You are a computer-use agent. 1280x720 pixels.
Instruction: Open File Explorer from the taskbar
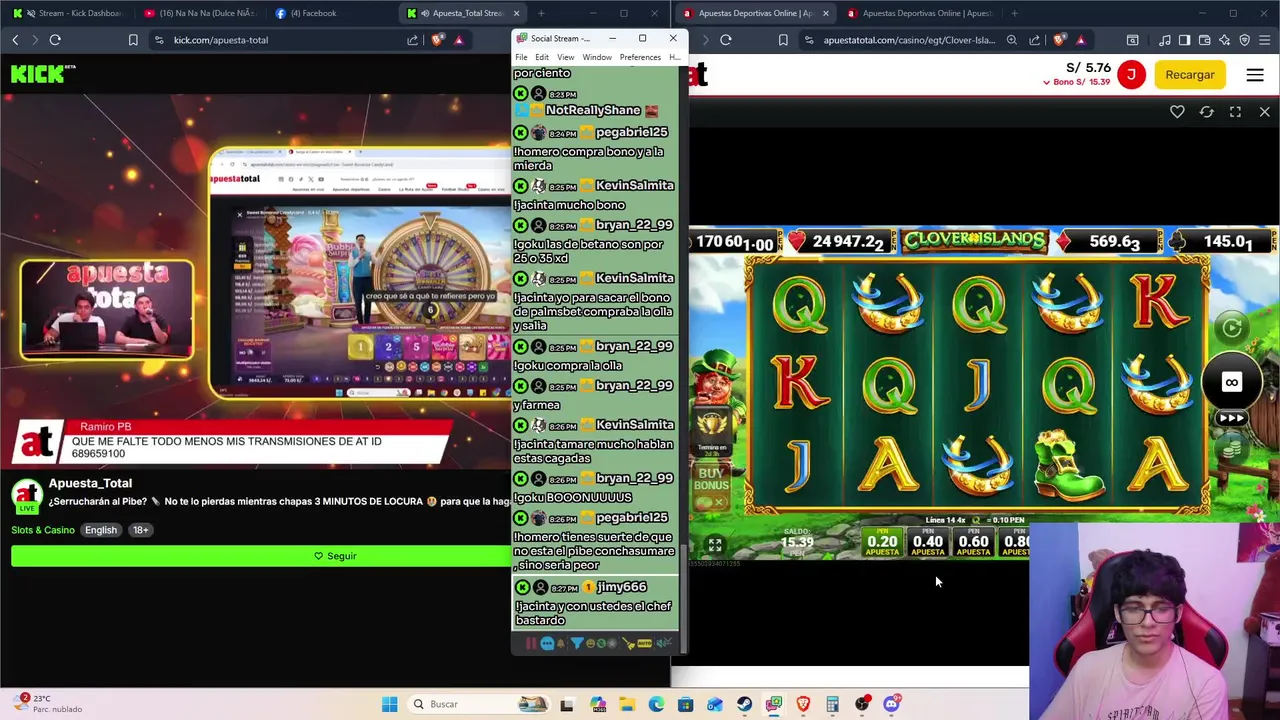coord(627,704)
